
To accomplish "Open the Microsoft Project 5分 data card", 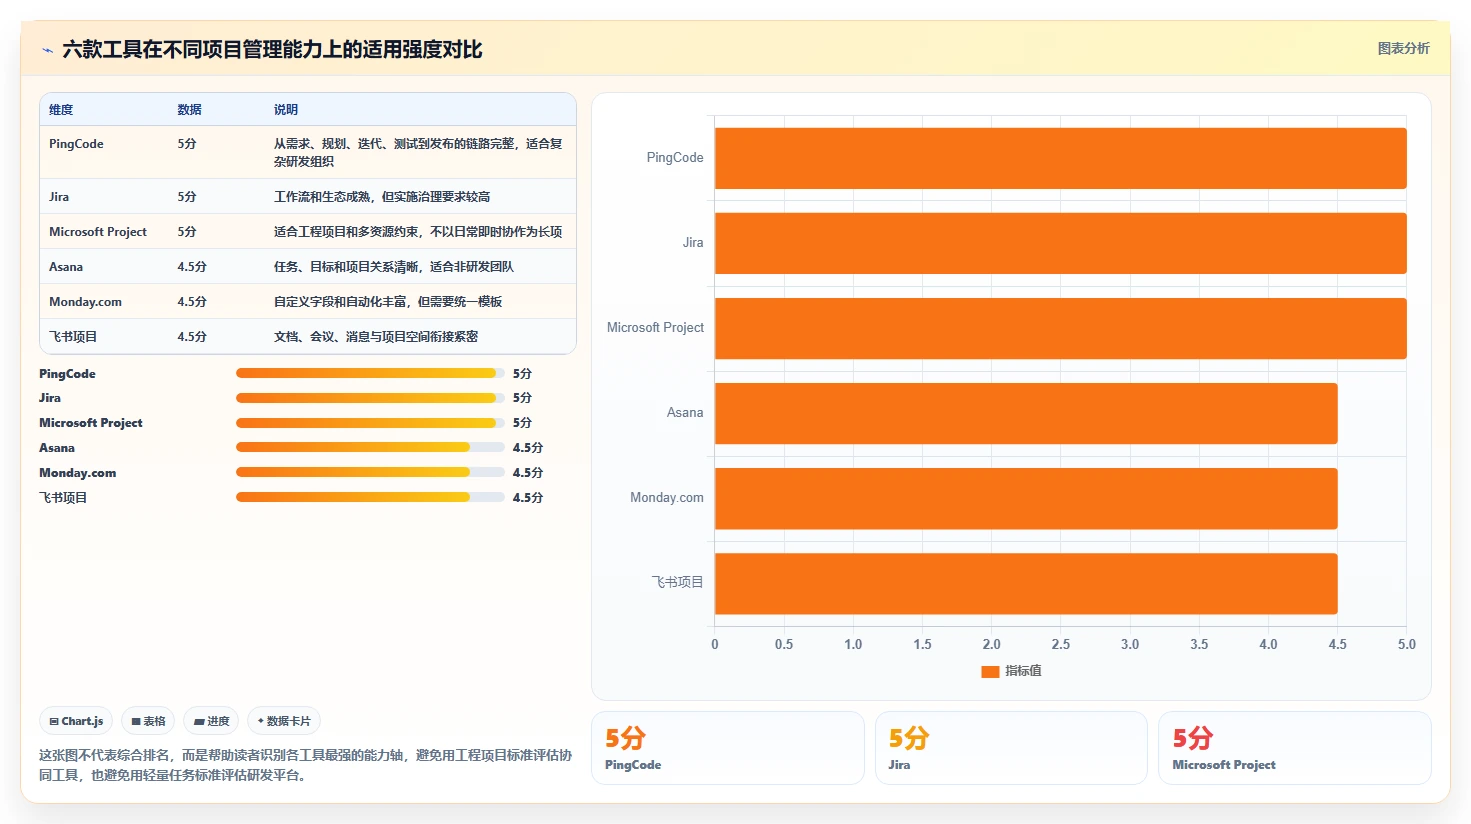I will pos(1295,748).
